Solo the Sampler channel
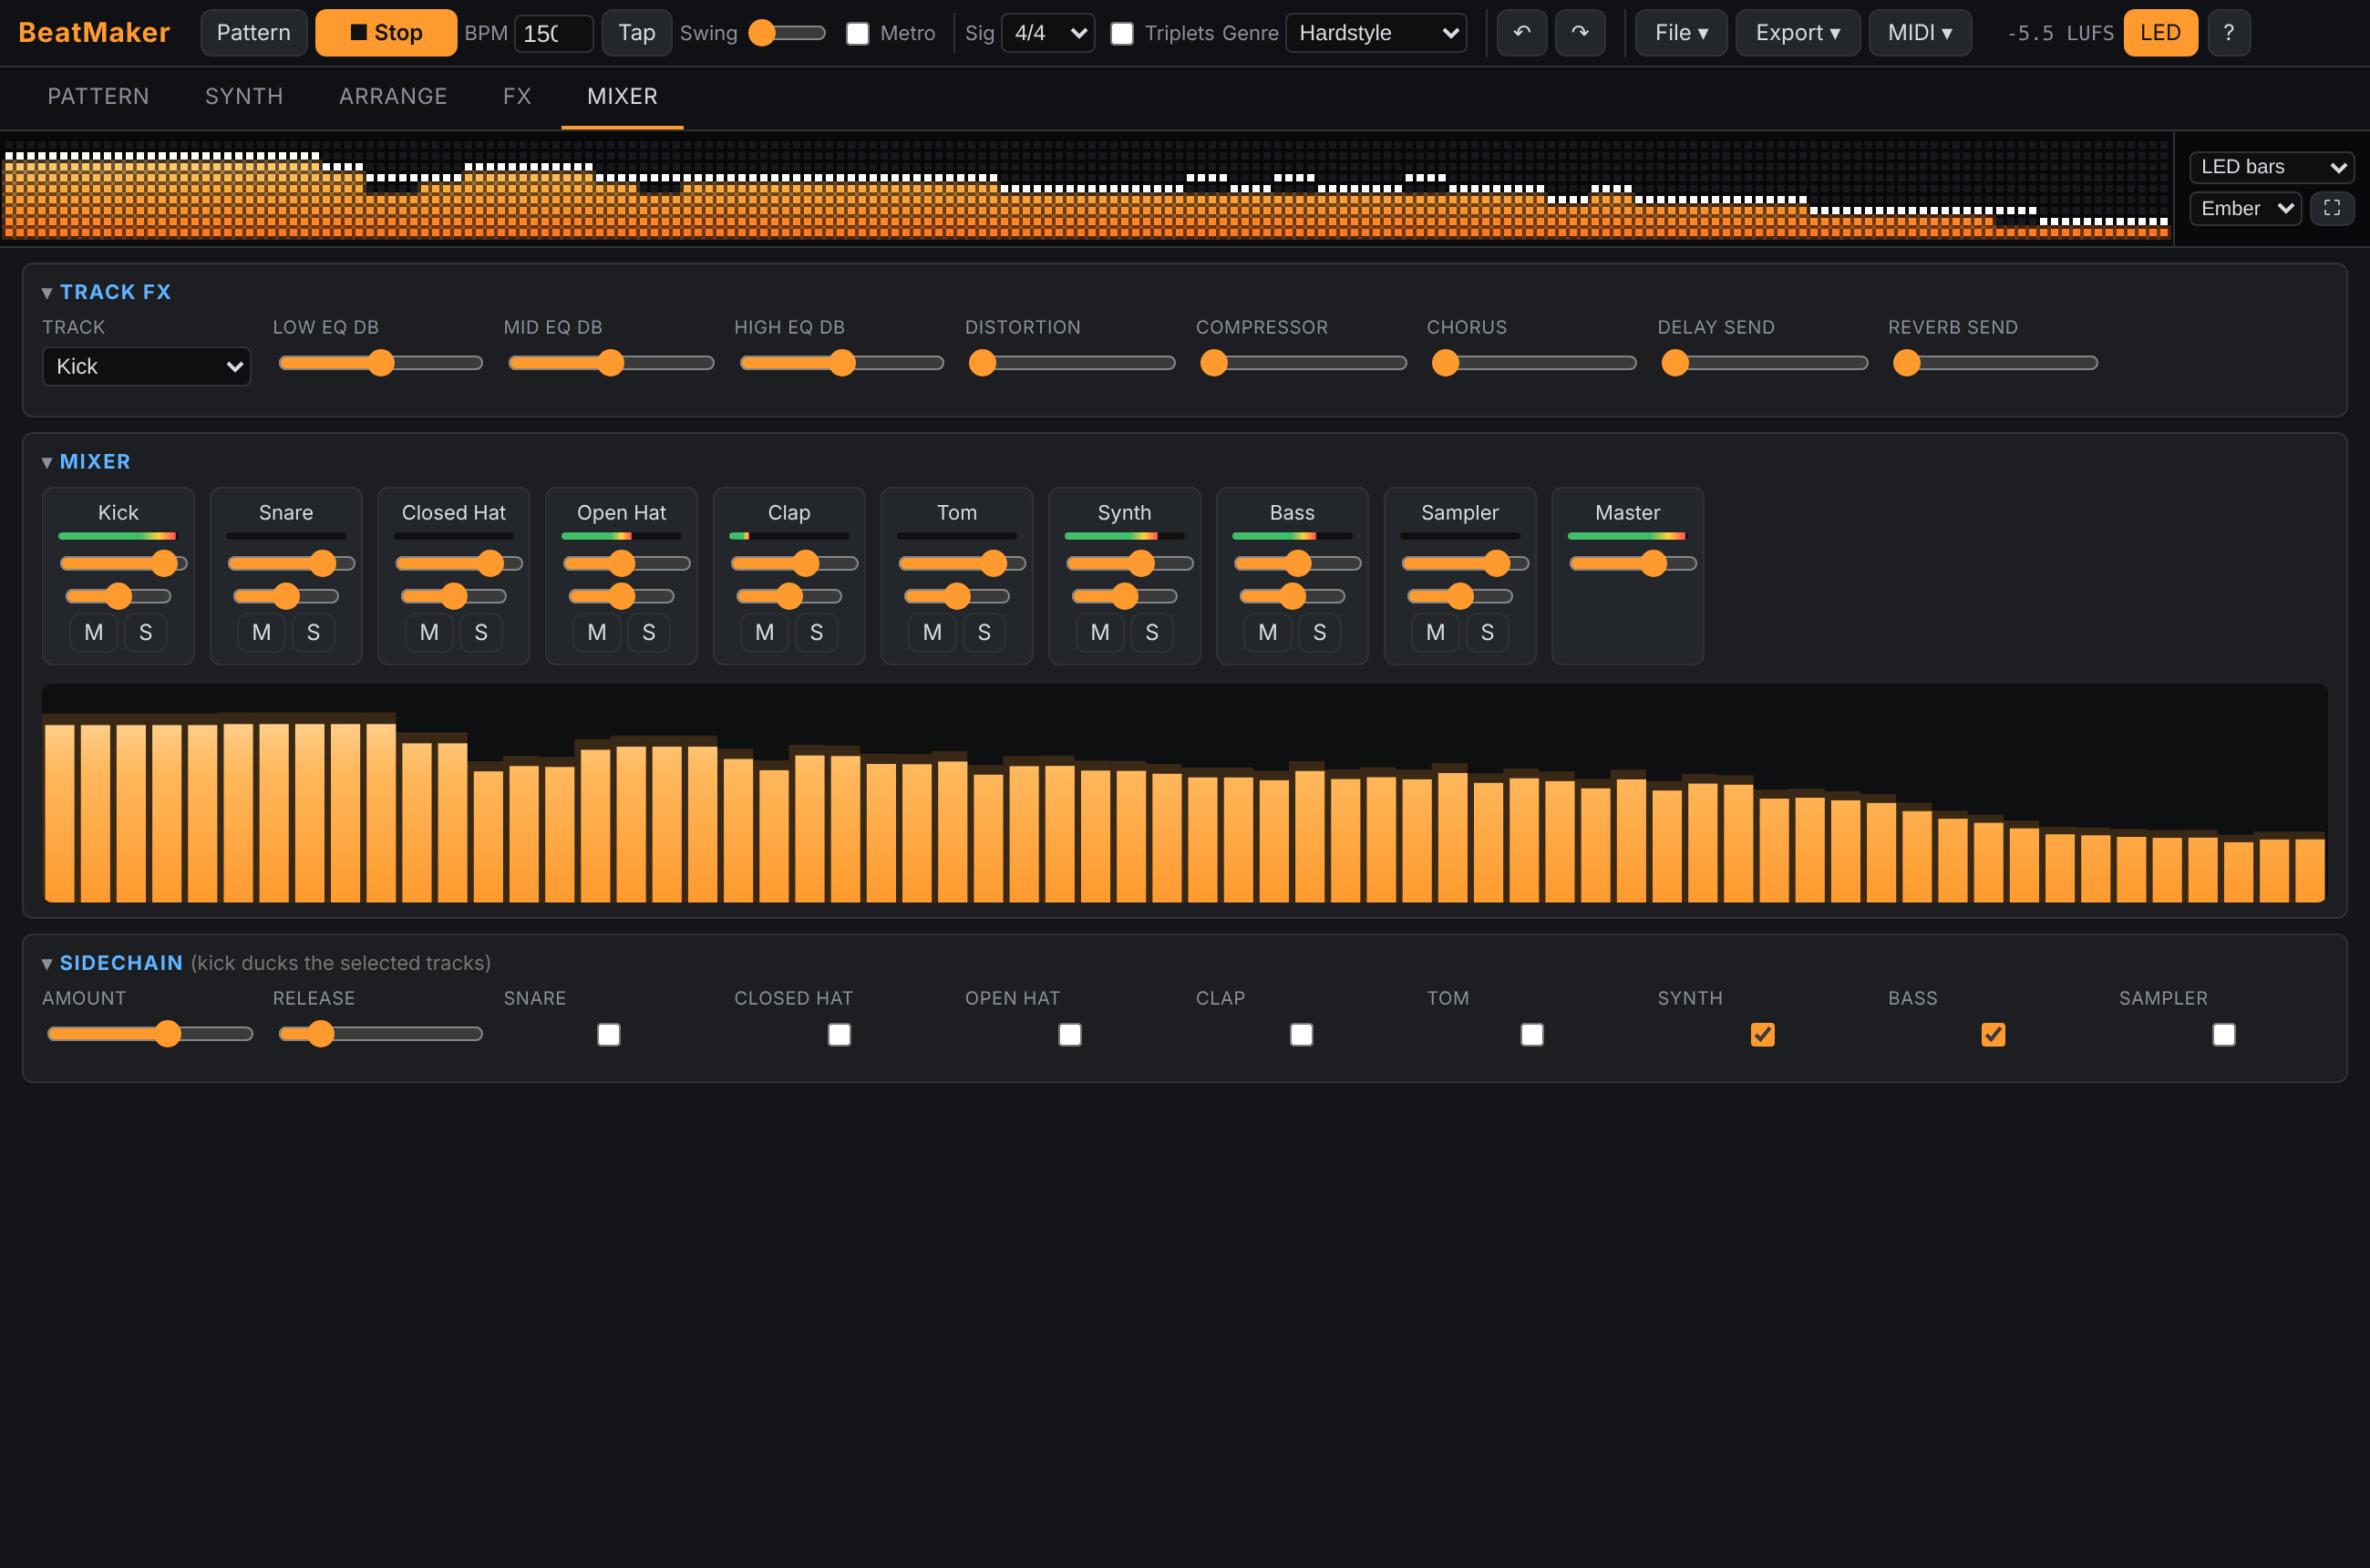 pyautogui.click(x=1487, y=632)
